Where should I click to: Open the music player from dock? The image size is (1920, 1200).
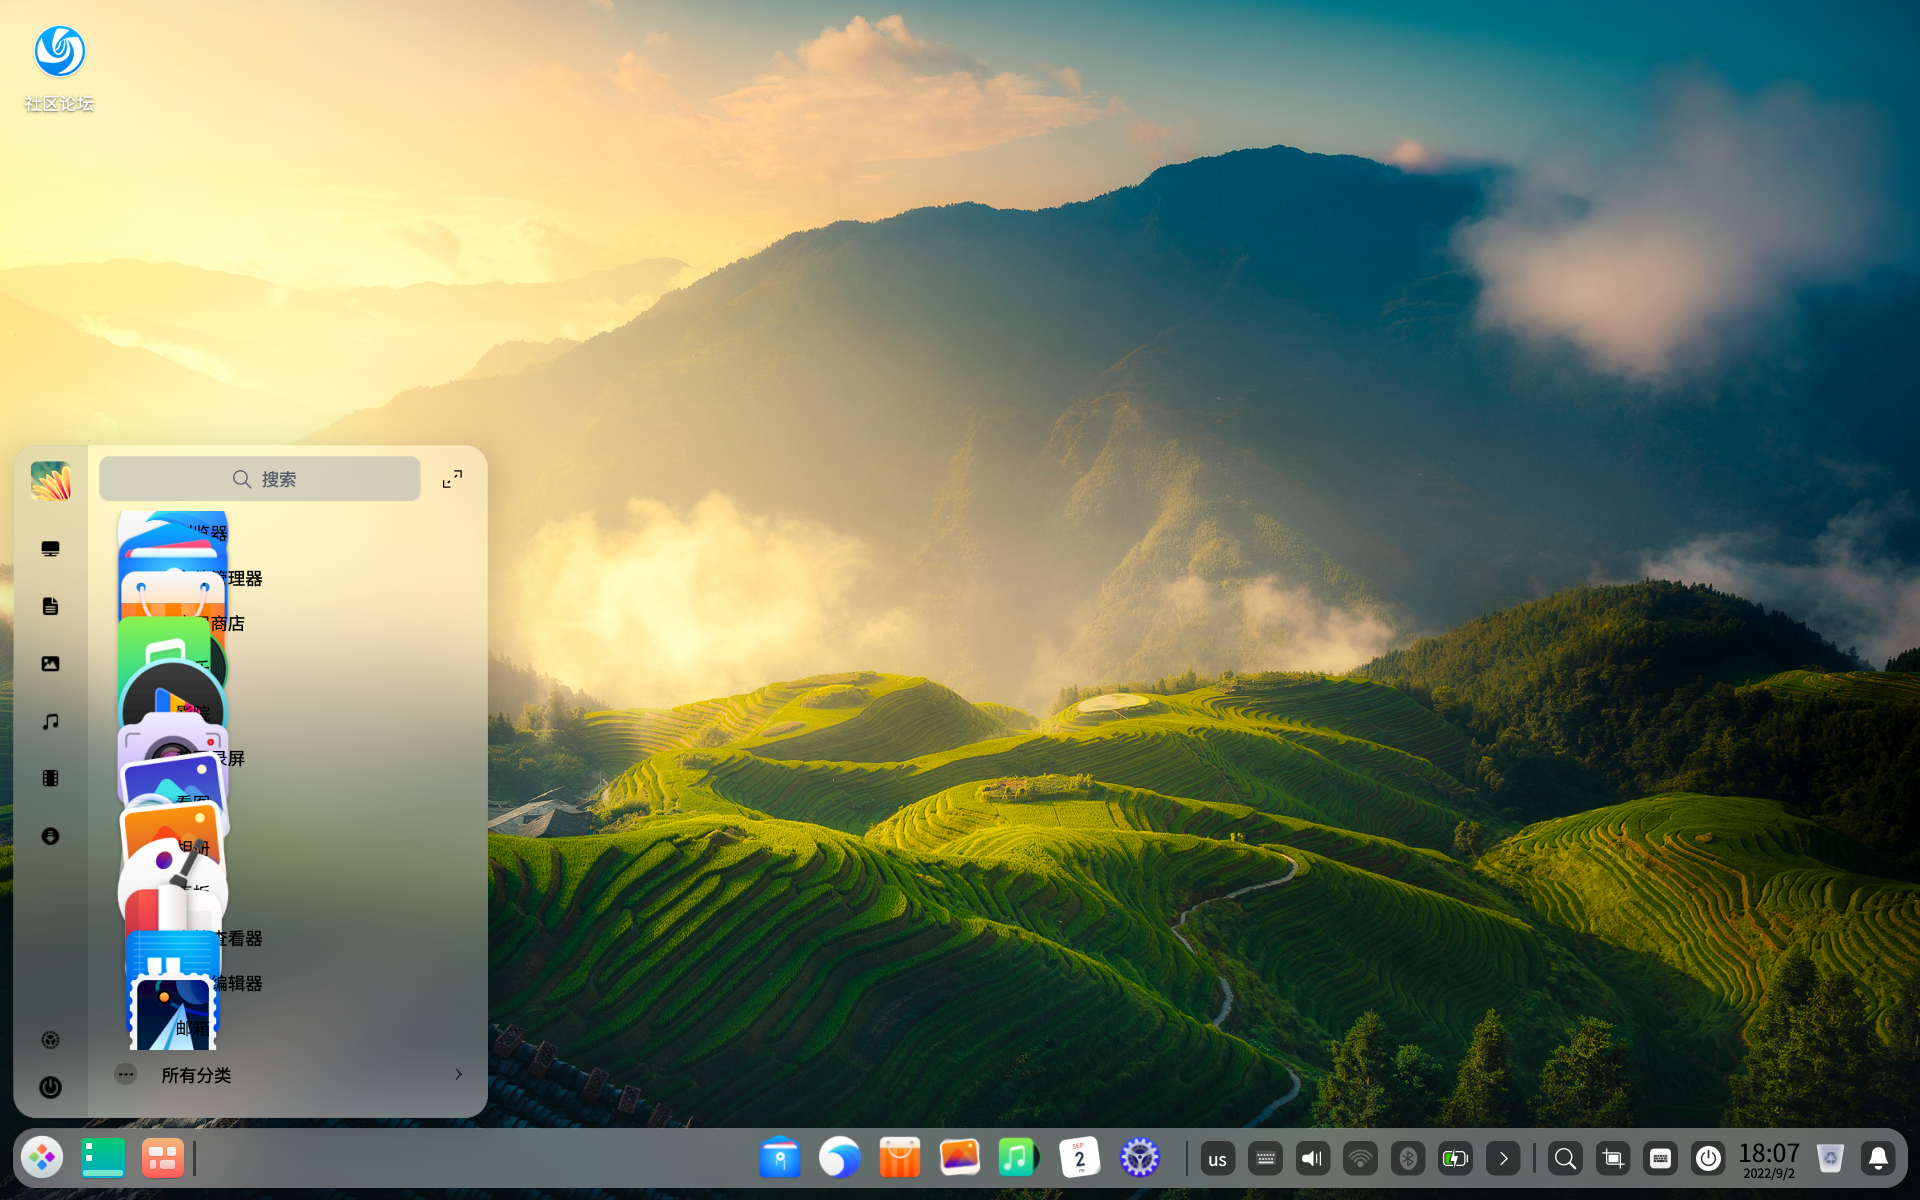[1018, 1158]
